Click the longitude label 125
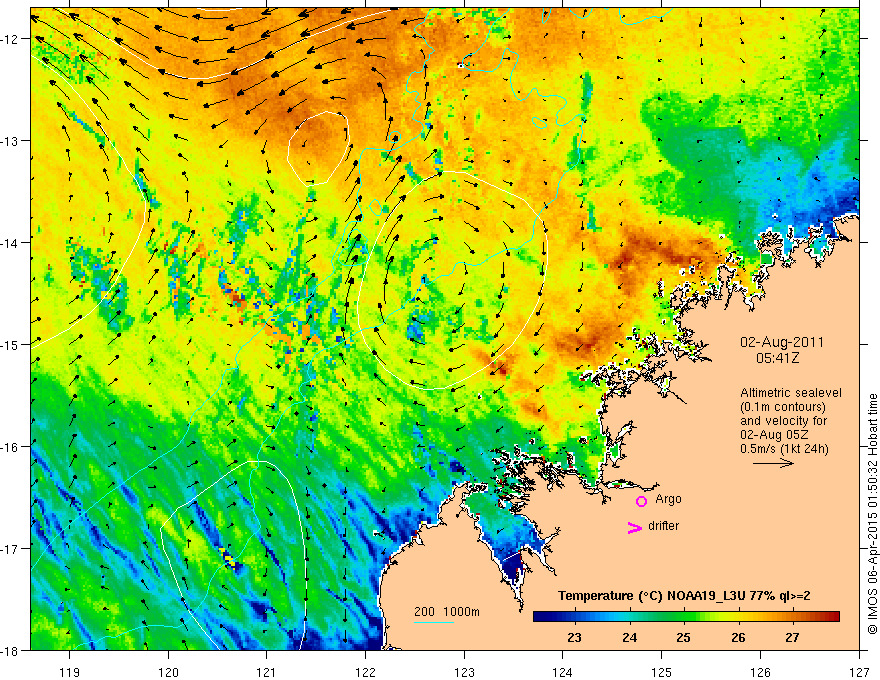Viewport: 880px width, 680px height. [x=661, y=673]
